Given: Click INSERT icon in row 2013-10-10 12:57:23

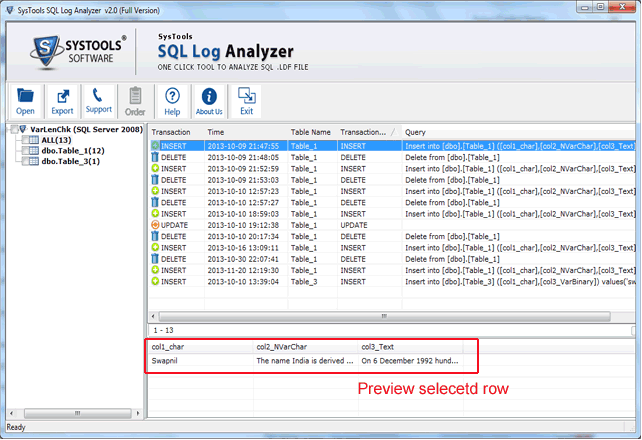Looking at the screenshot, I should 155,191.
